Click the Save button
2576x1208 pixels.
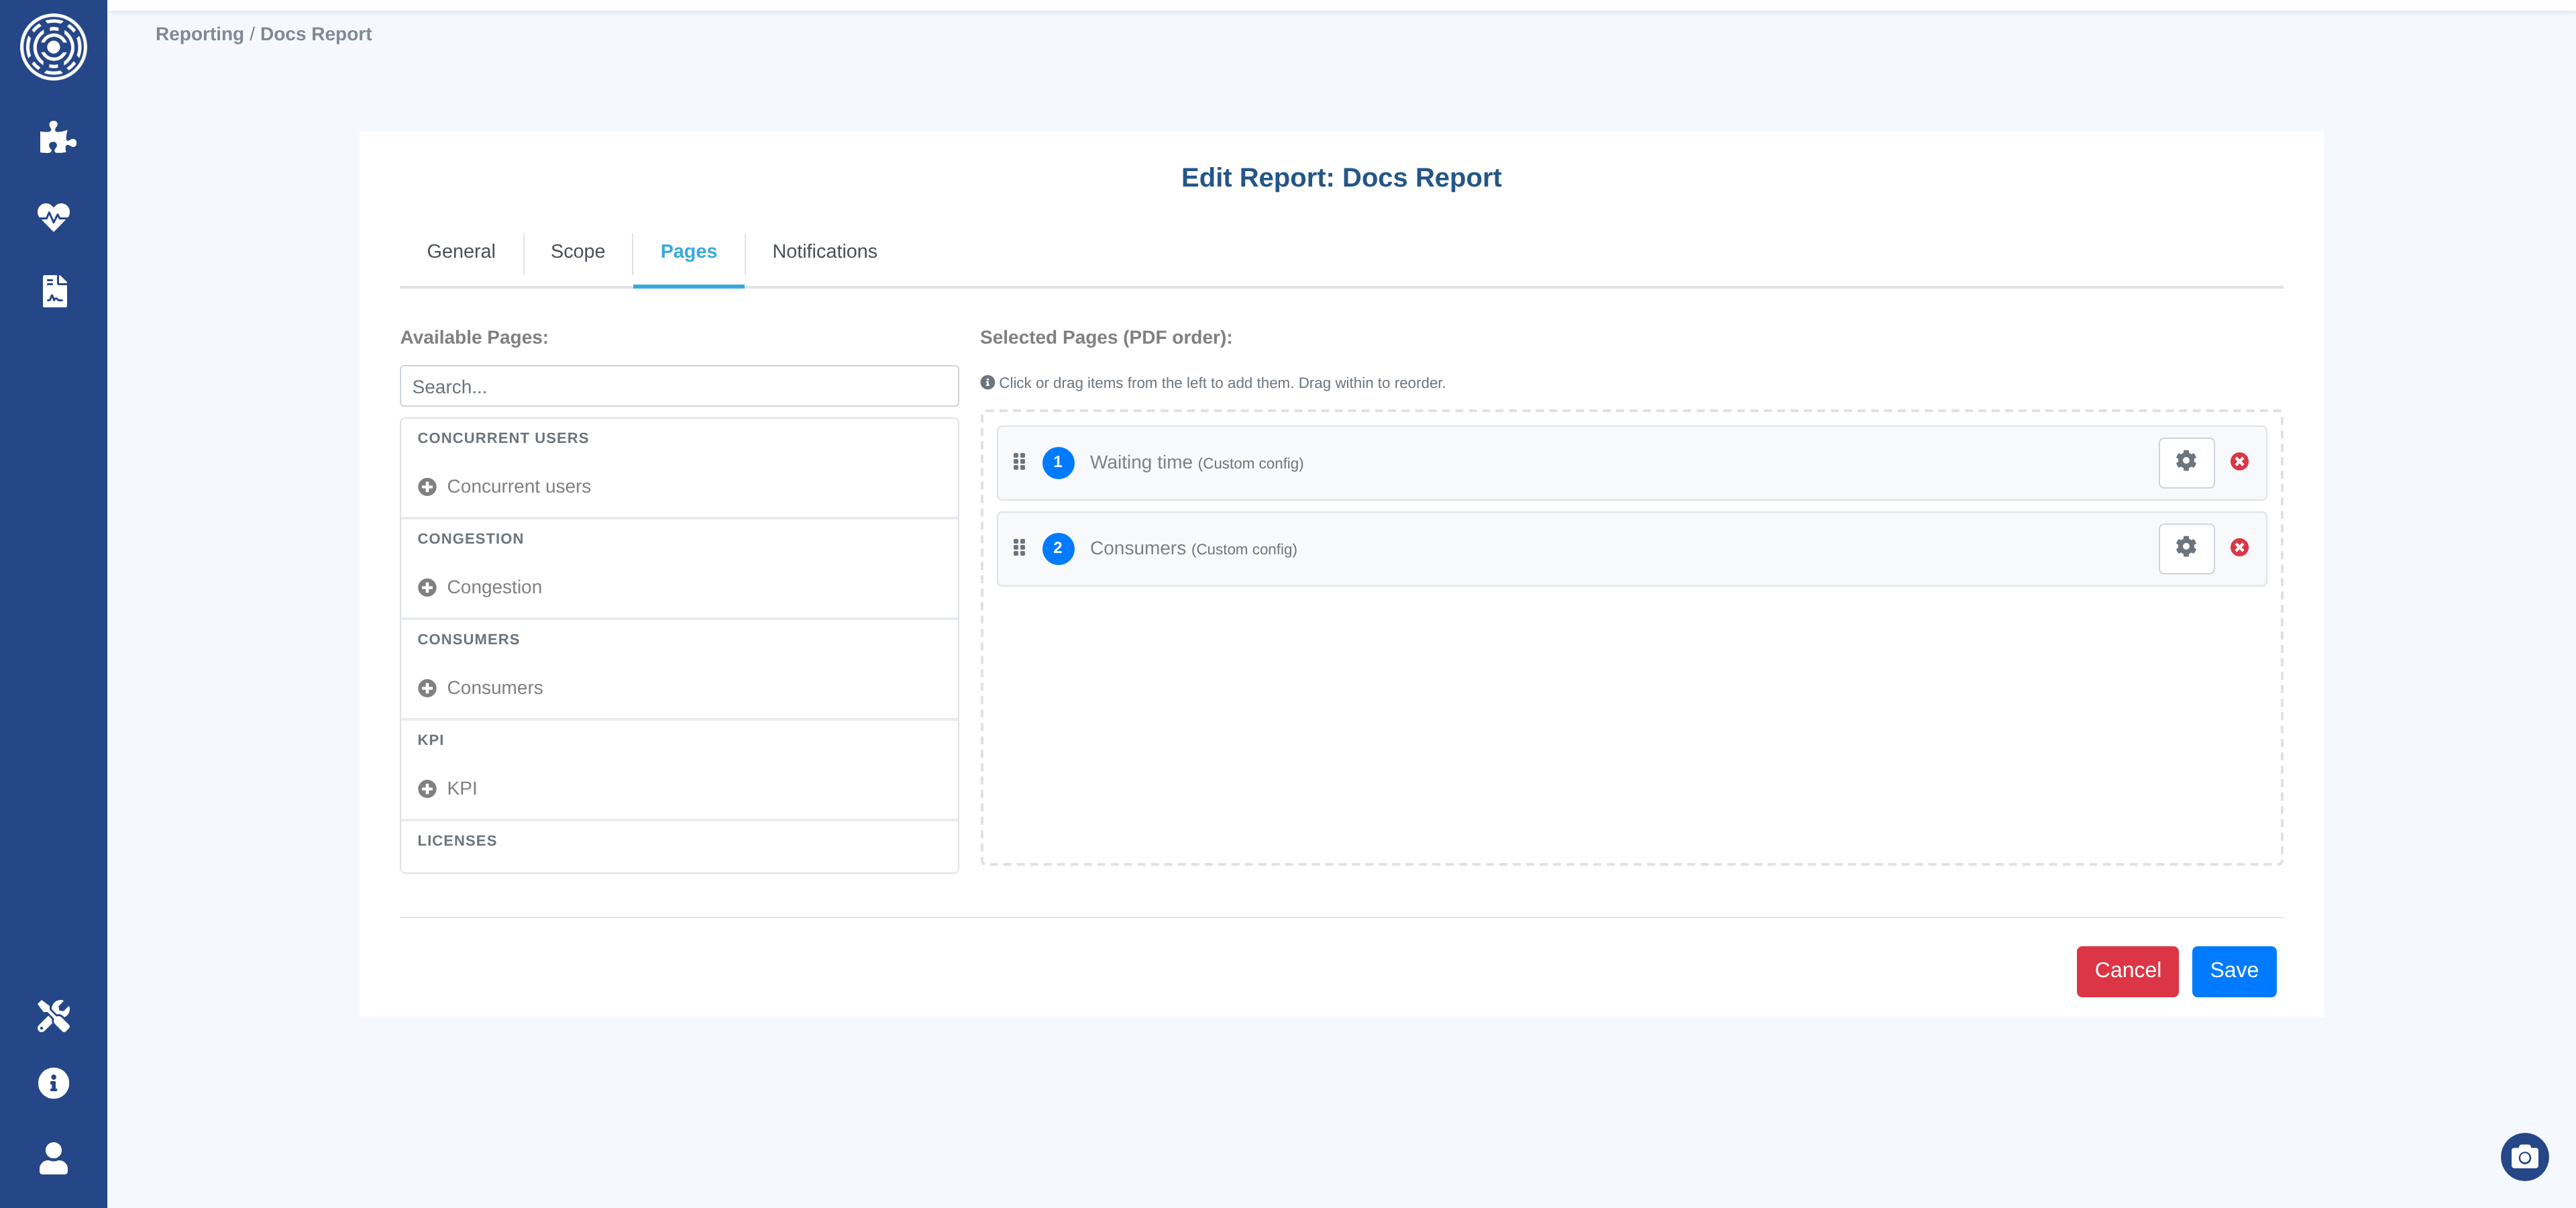(2234, 971)
